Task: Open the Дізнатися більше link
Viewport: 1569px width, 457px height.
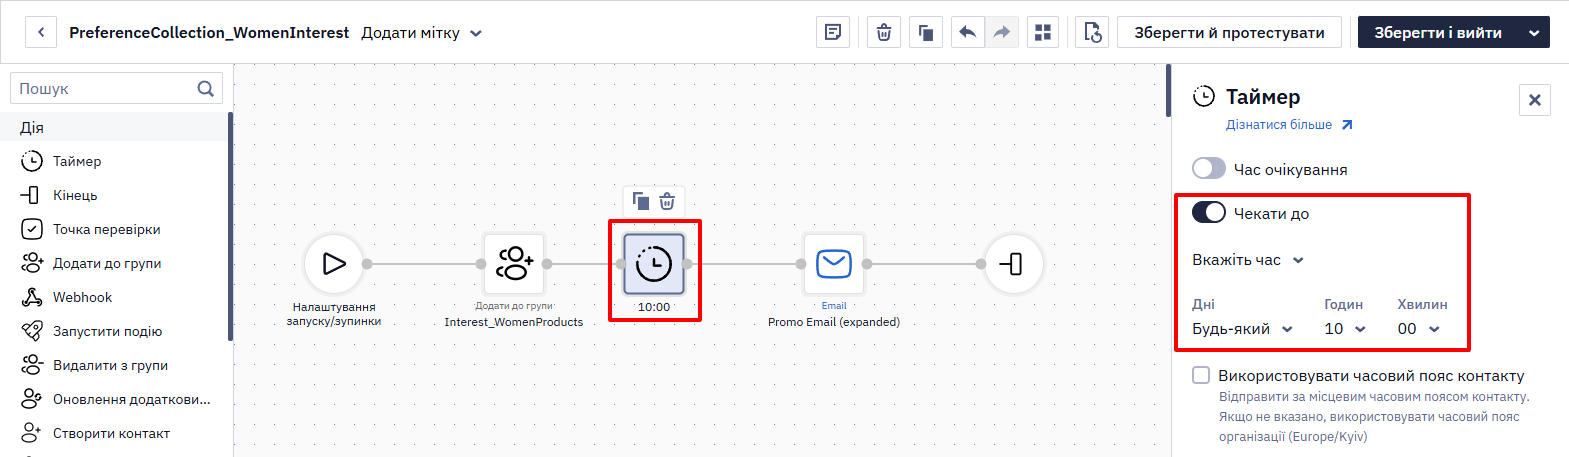Action: (x=1289, y=125)
